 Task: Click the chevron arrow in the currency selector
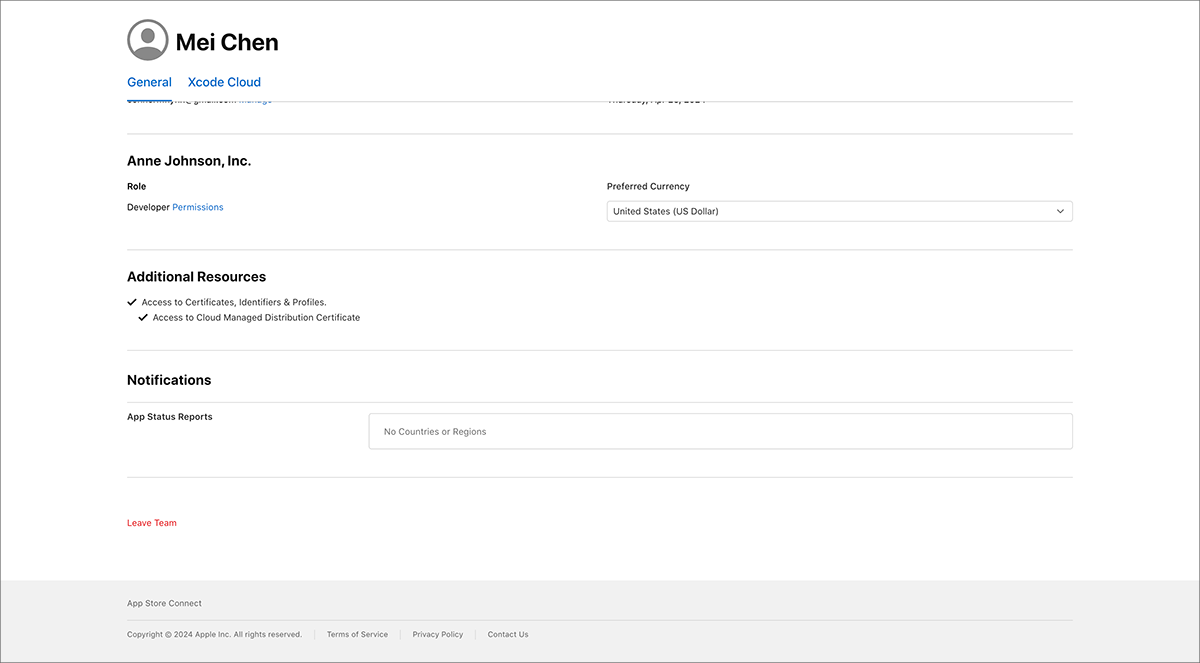coord(1060,211)
